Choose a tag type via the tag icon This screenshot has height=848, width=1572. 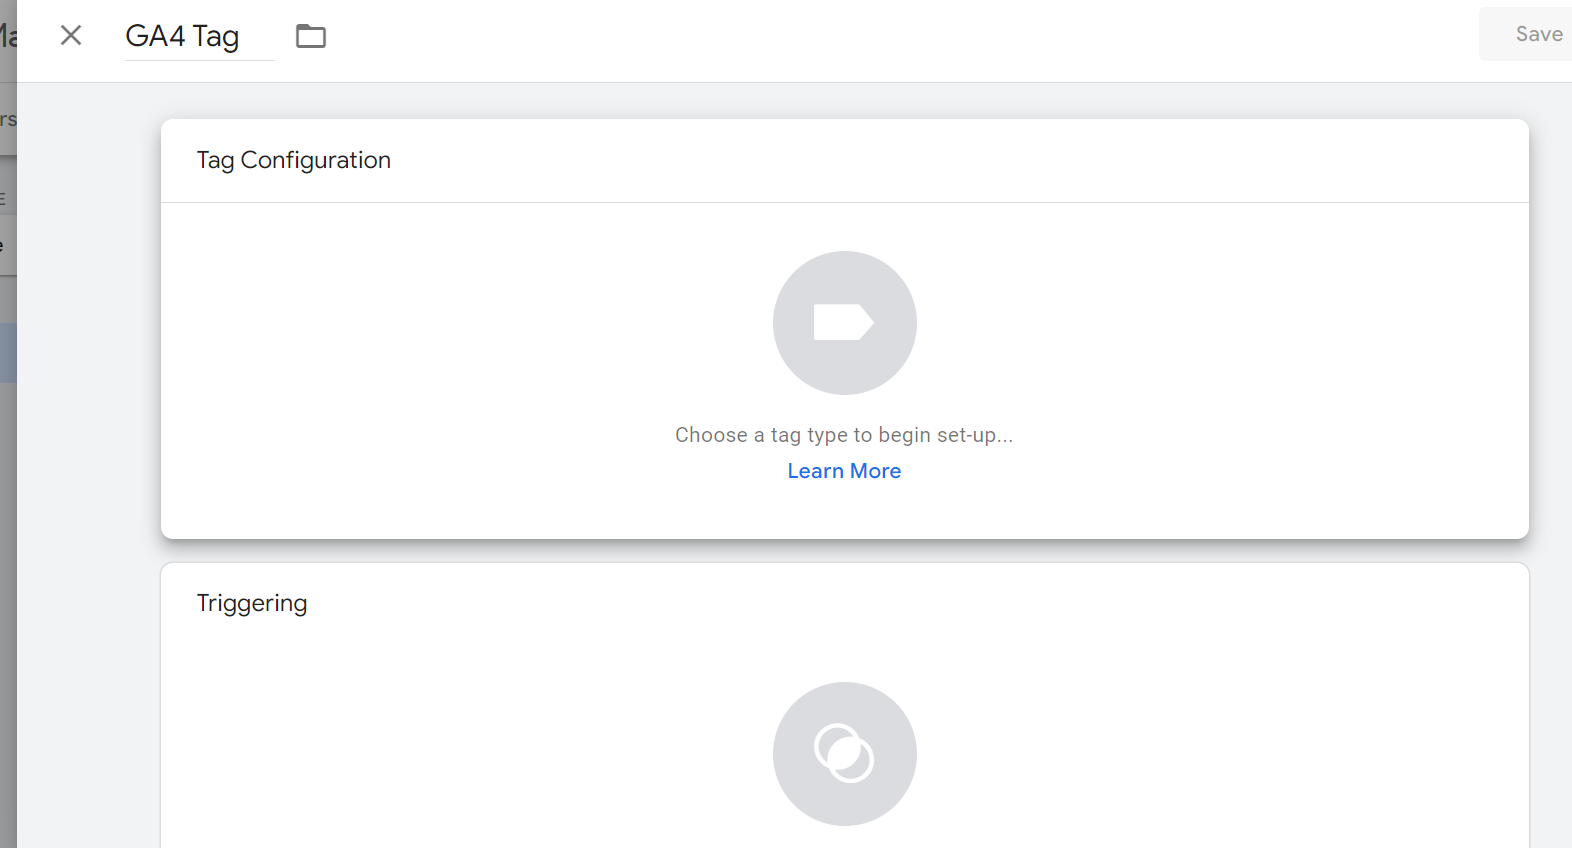845,323
